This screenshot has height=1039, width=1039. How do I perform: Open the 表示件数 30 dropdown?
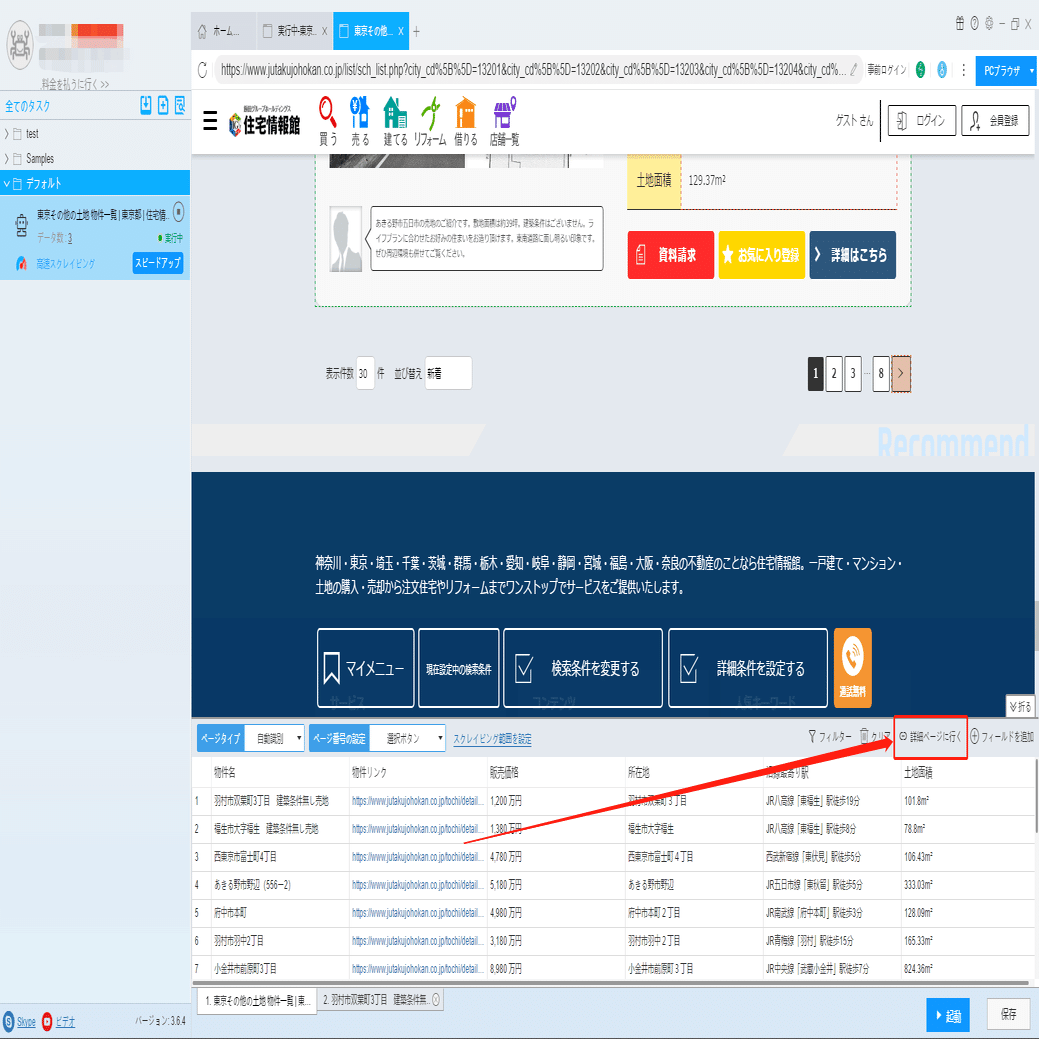point(365,373)
